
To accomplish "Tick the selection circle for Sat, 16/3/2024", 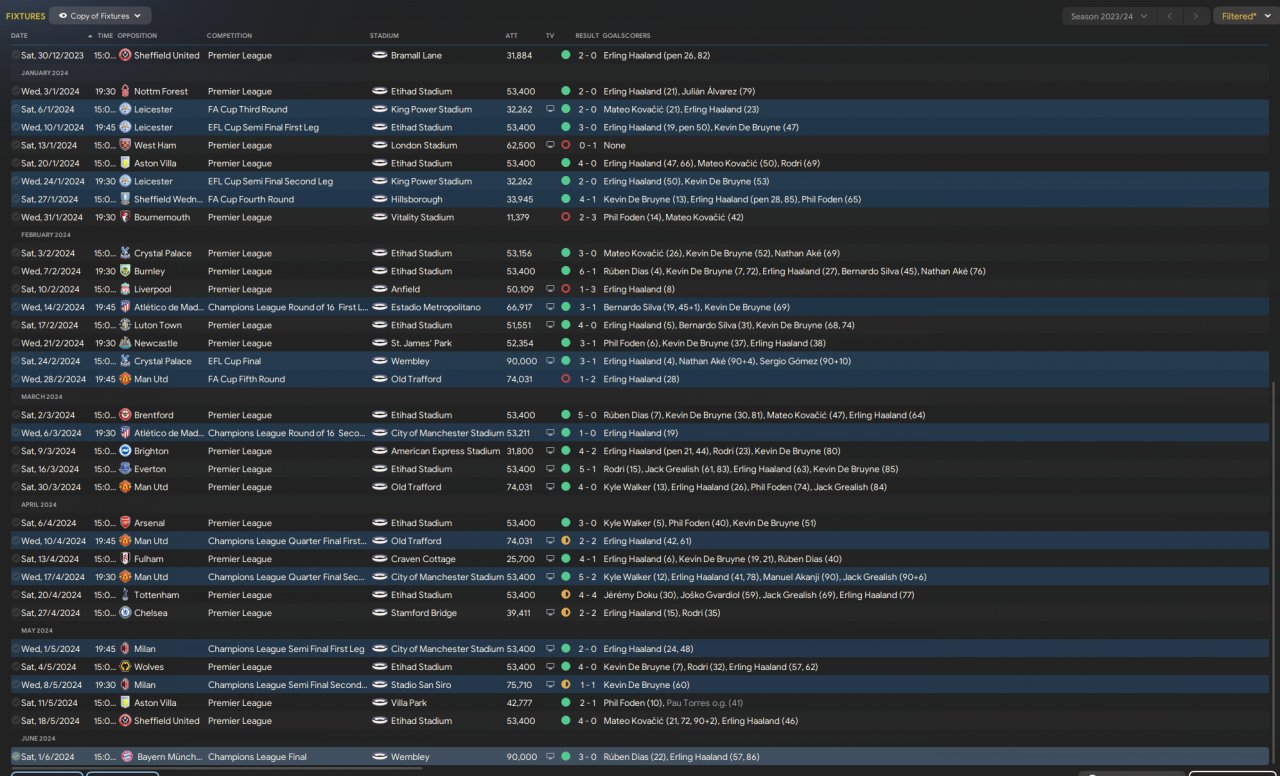I will click(x=16, y=469).
